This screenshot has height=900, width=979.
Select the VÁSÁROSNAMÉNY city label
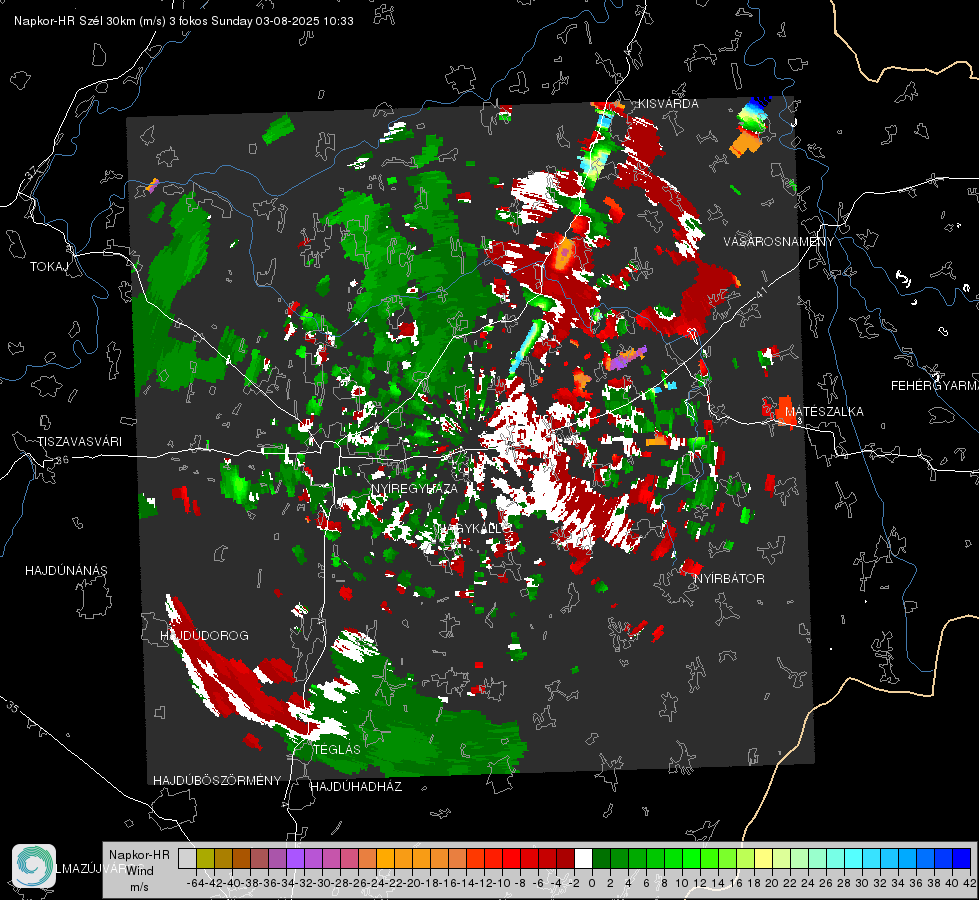(x=779, y=242)
